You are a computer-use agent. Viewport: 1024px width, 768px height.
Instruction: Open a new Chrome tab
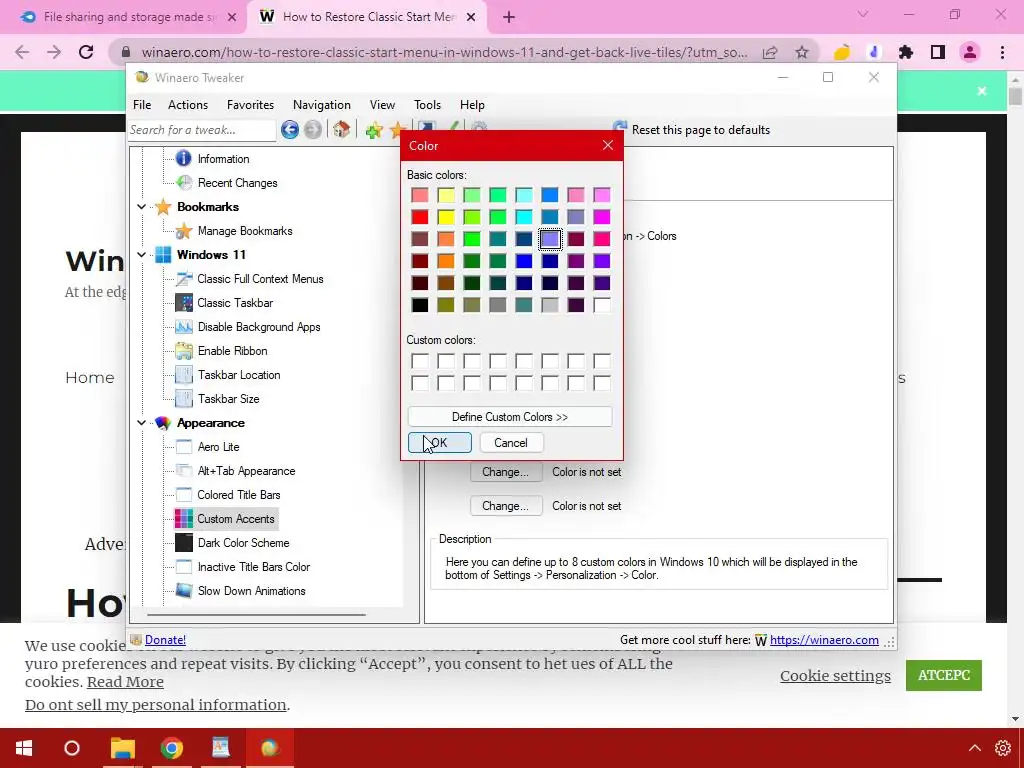(509, 17)
